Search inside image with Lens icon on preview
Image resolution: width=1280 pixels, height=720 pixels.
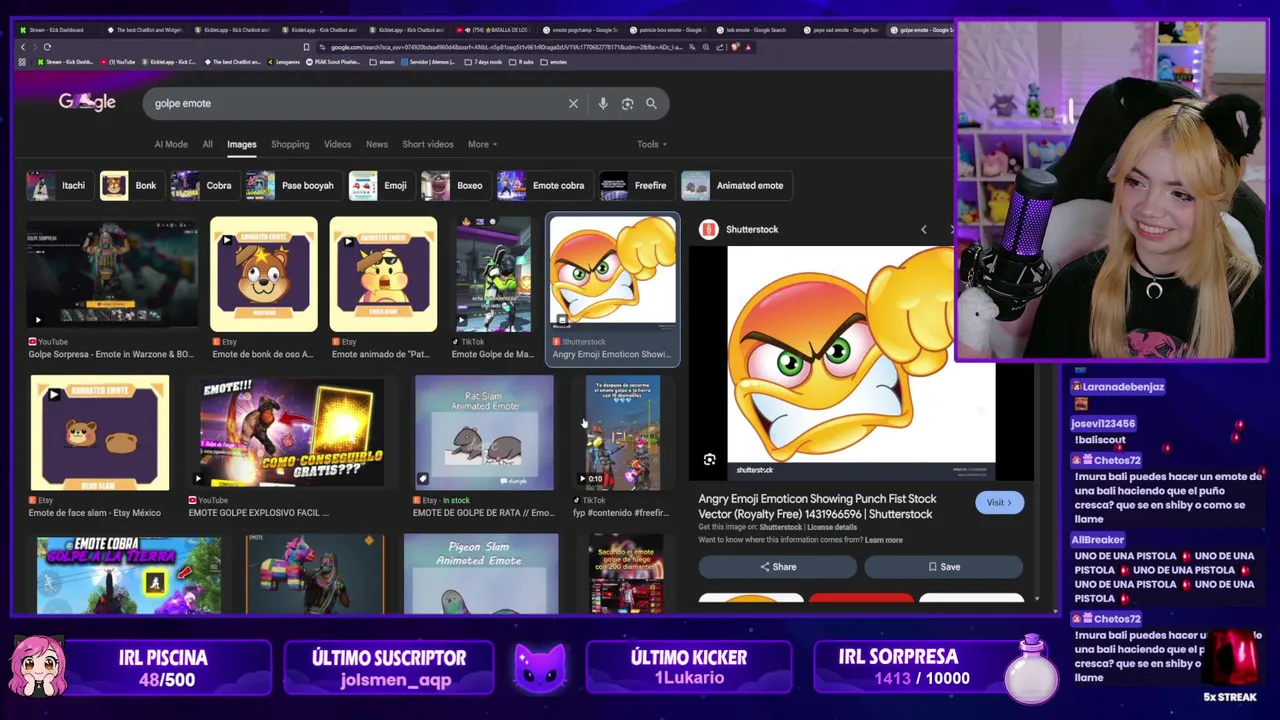[709, 460]
